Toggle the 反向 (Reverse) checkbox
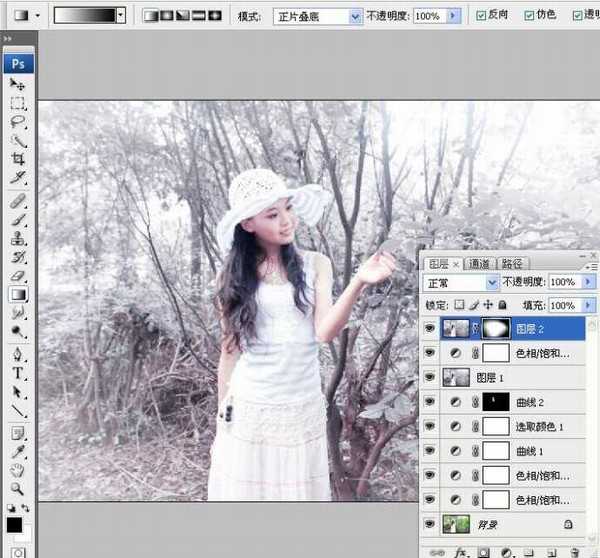 pyautogui.click(x=482, y=16)
